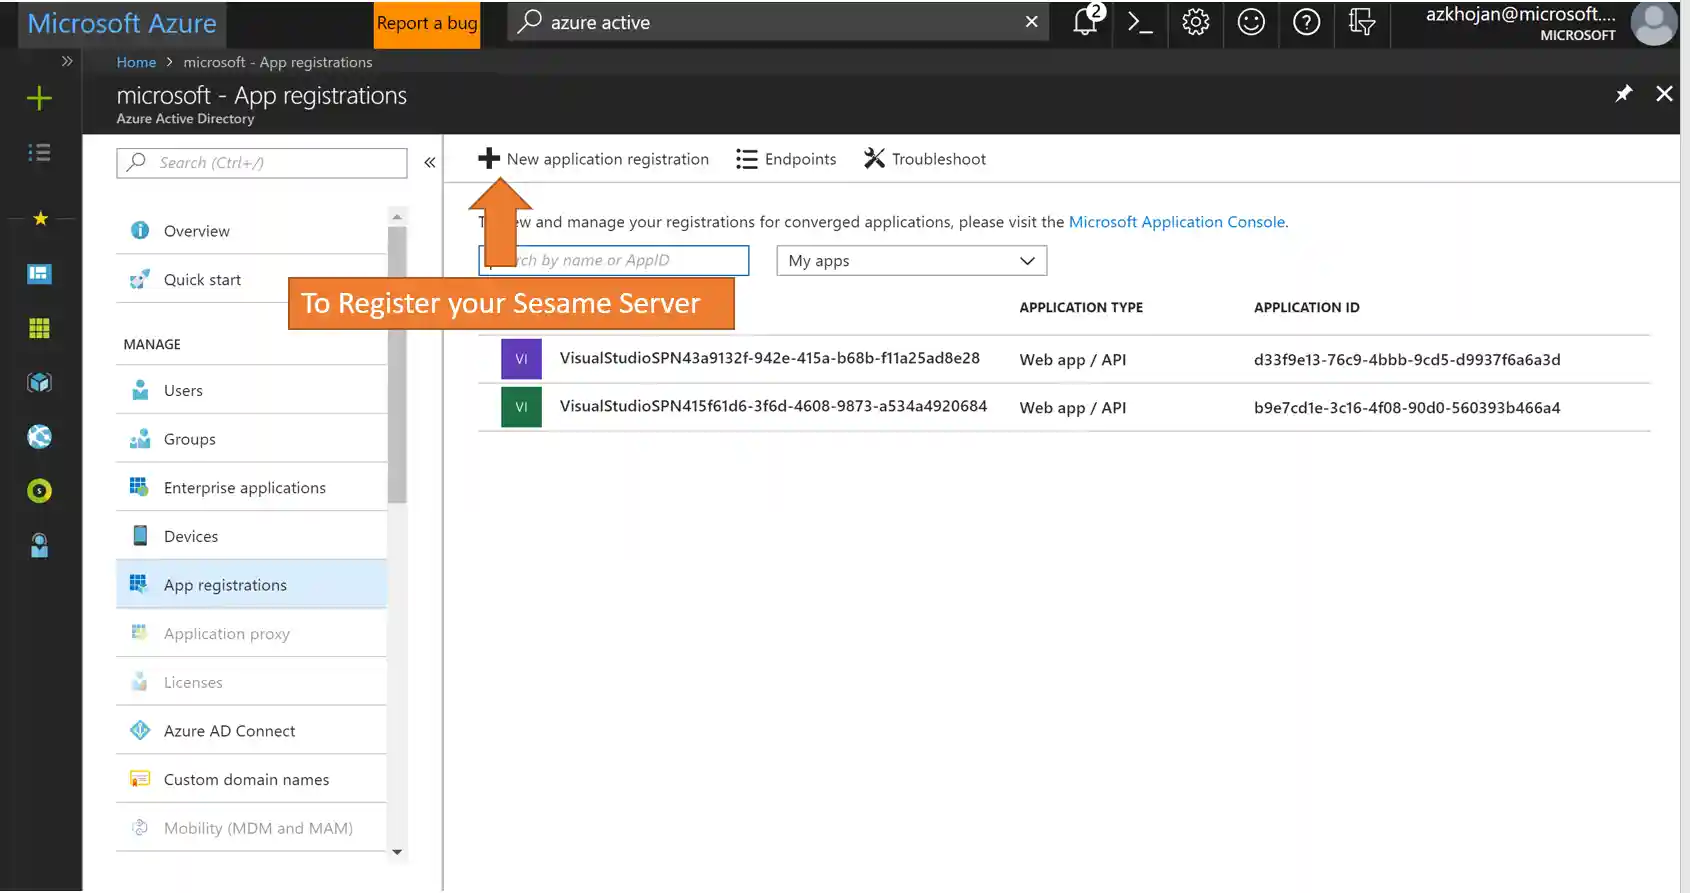1690x893 pixels.
Task: Click New application registration
Action: (593, 159)
